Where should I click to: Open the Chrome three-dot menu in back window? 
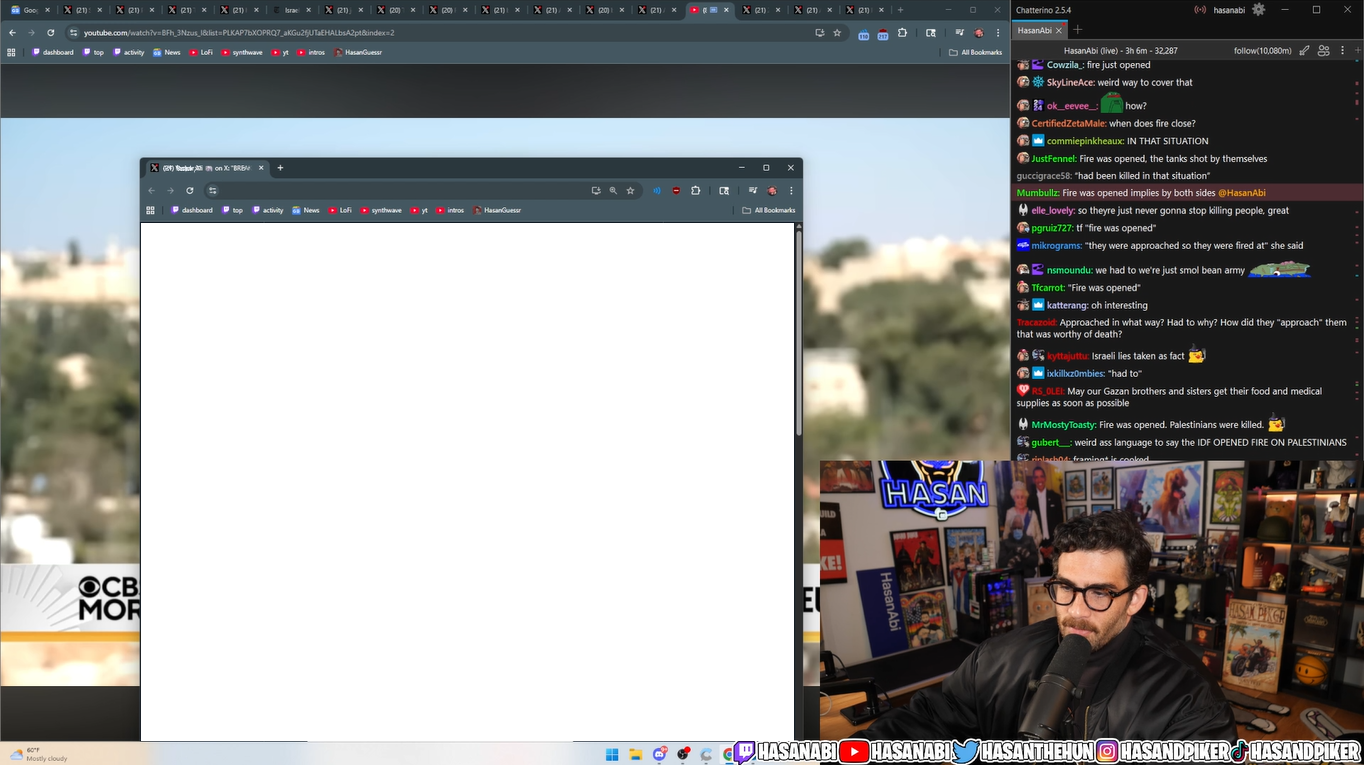tap(998, 32)
